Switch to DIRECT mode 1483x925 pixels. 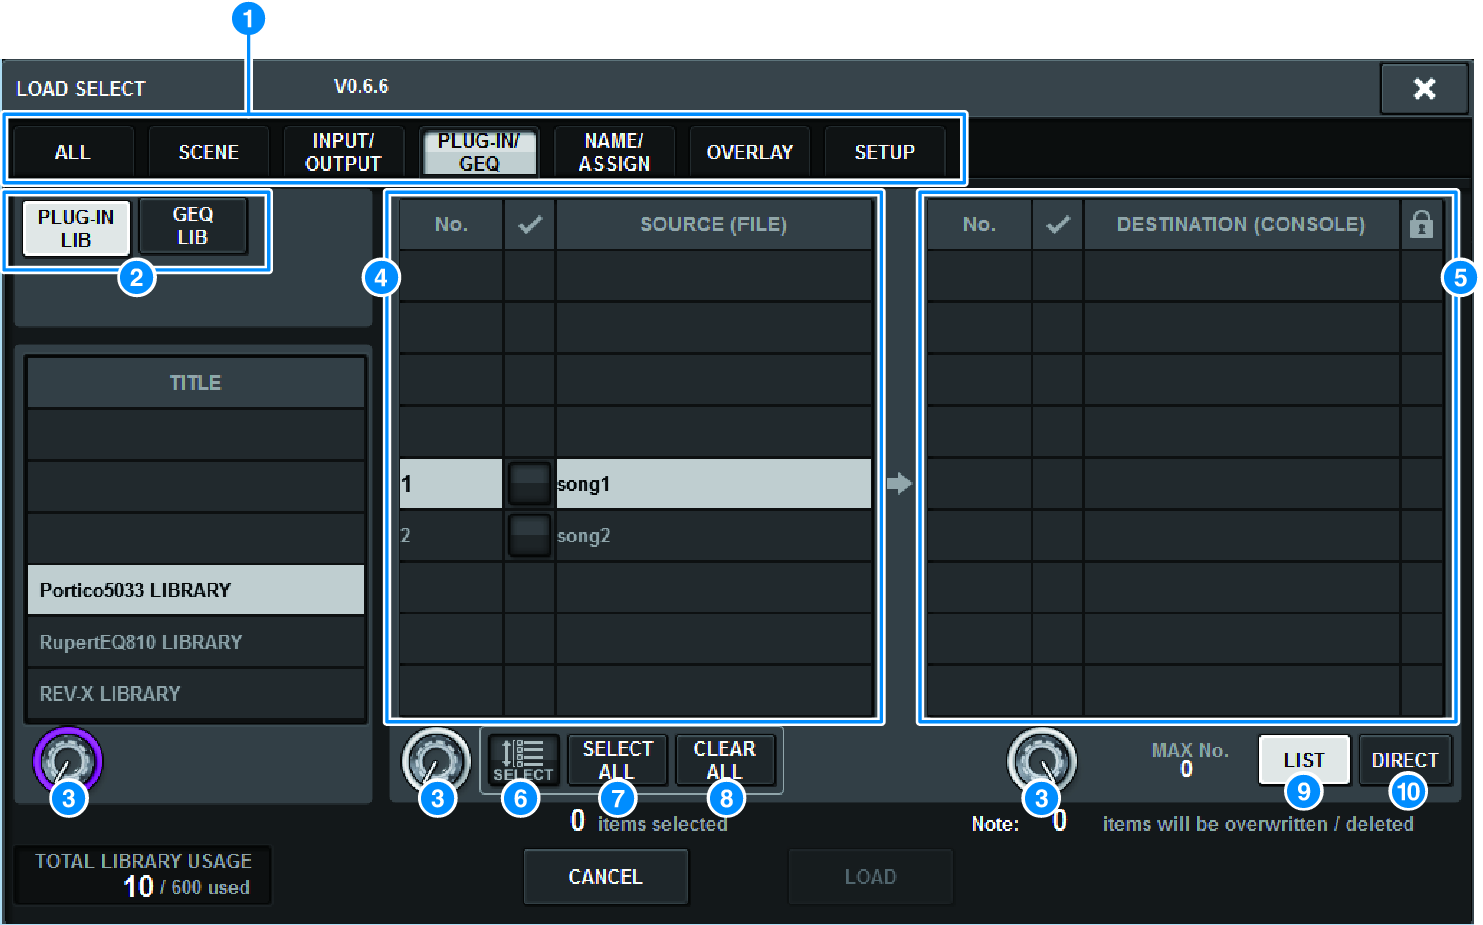(1405, 760)
